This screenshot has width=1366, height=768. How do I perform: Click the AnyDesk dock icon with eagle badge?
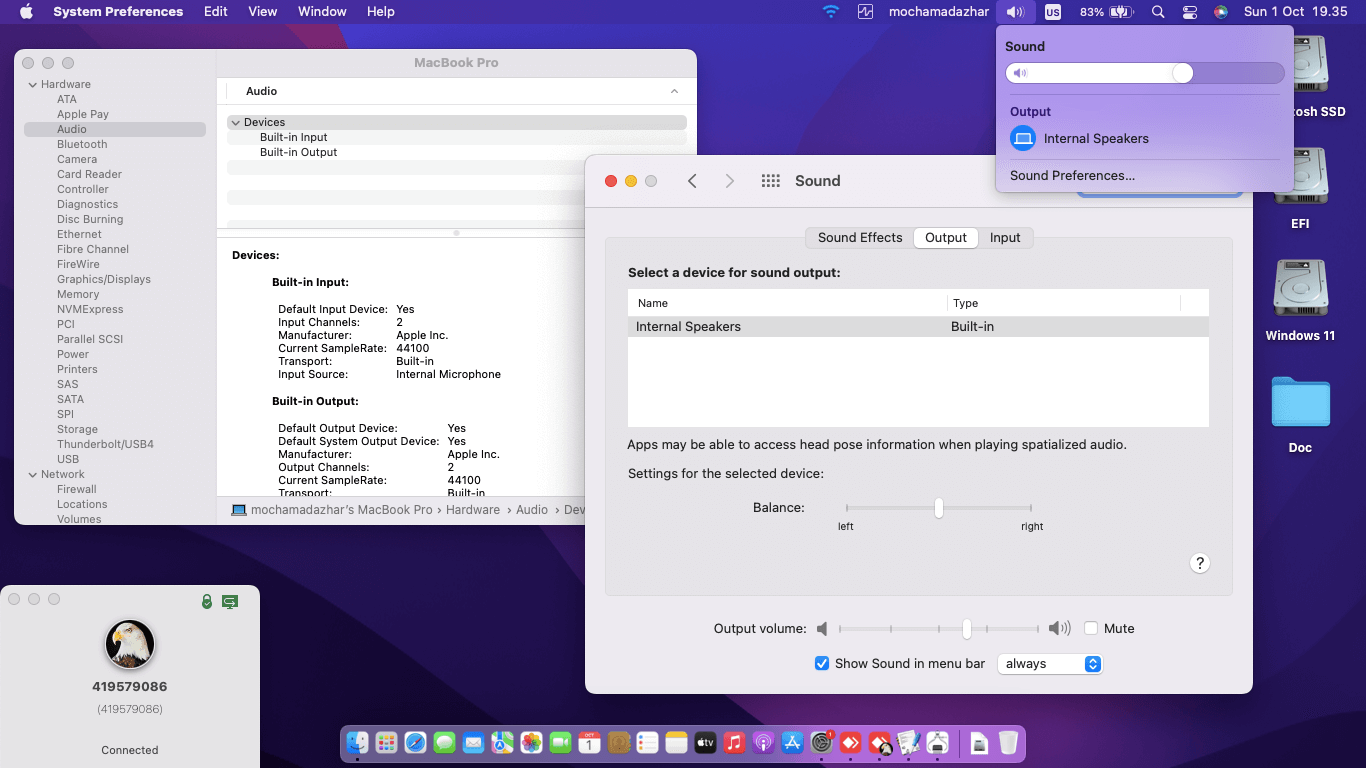click(880, 743)
